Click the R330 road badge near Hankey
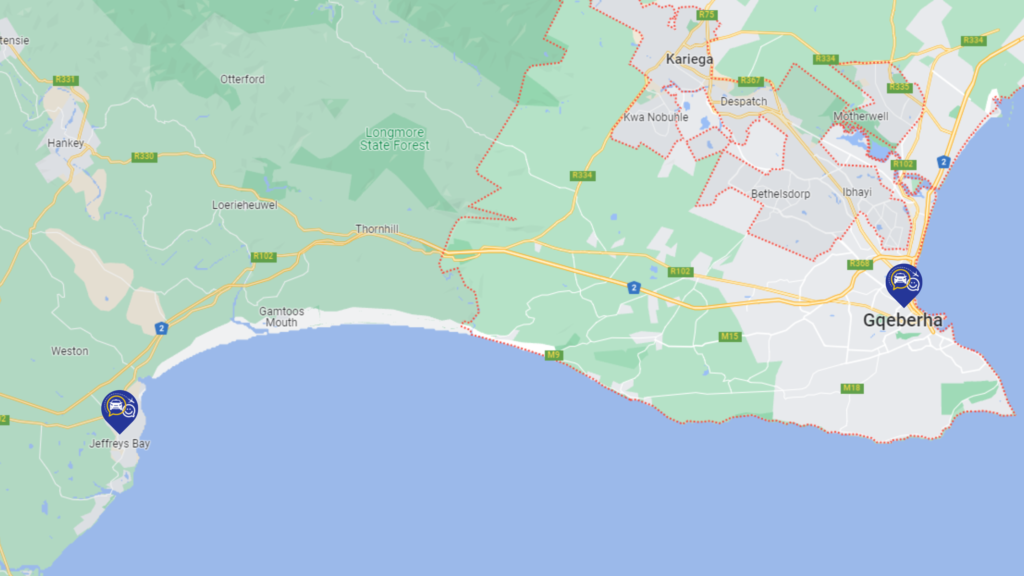Screen dimensions: 1024x576 144,157
